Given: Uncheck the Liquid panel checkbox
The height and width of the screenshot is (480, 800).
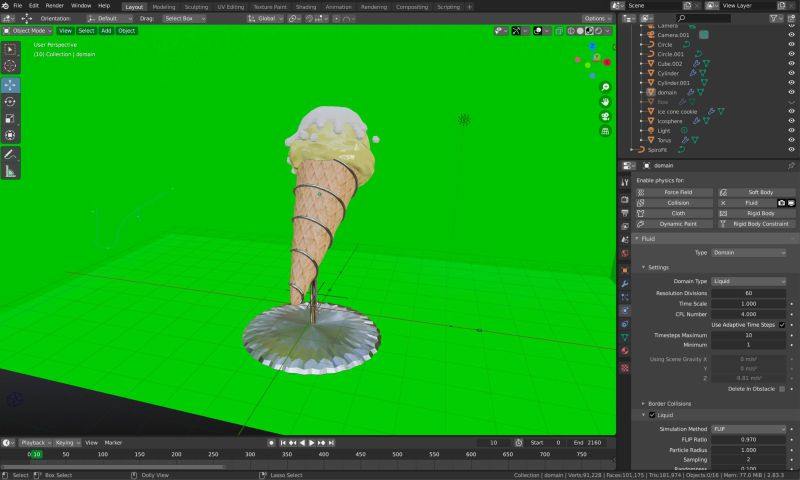Looking at the screenshot, I should (x=652, y=415).
